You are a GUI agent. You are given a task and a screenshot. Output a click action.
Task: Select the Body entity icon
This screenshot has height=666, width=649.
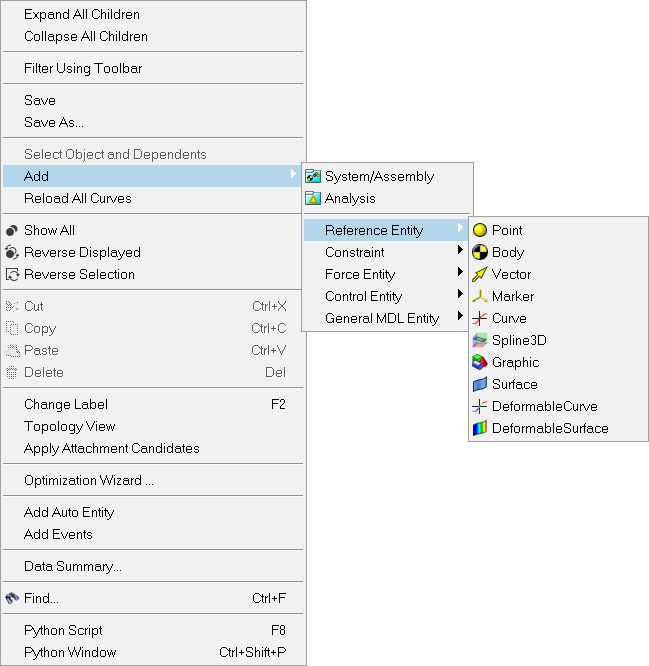480,252
